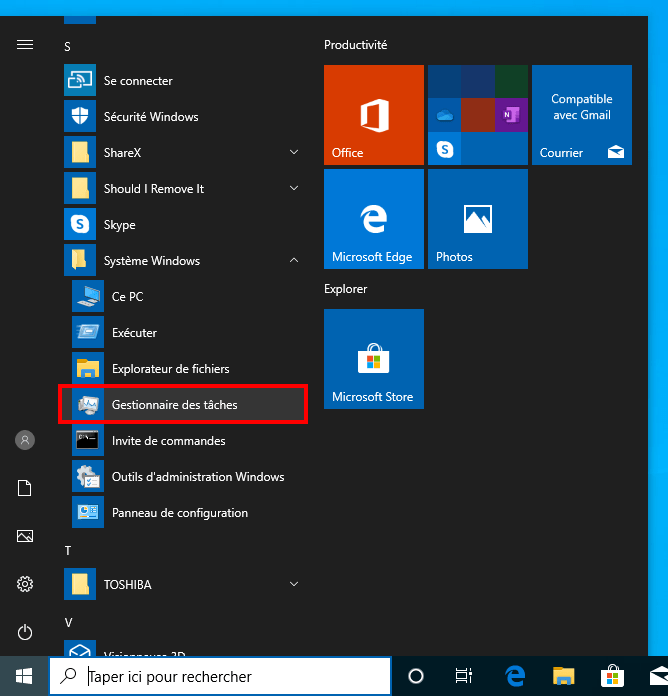The image size is (668, 696).
Task: Open the Microsoft Store tile
Action: point(374,359)
